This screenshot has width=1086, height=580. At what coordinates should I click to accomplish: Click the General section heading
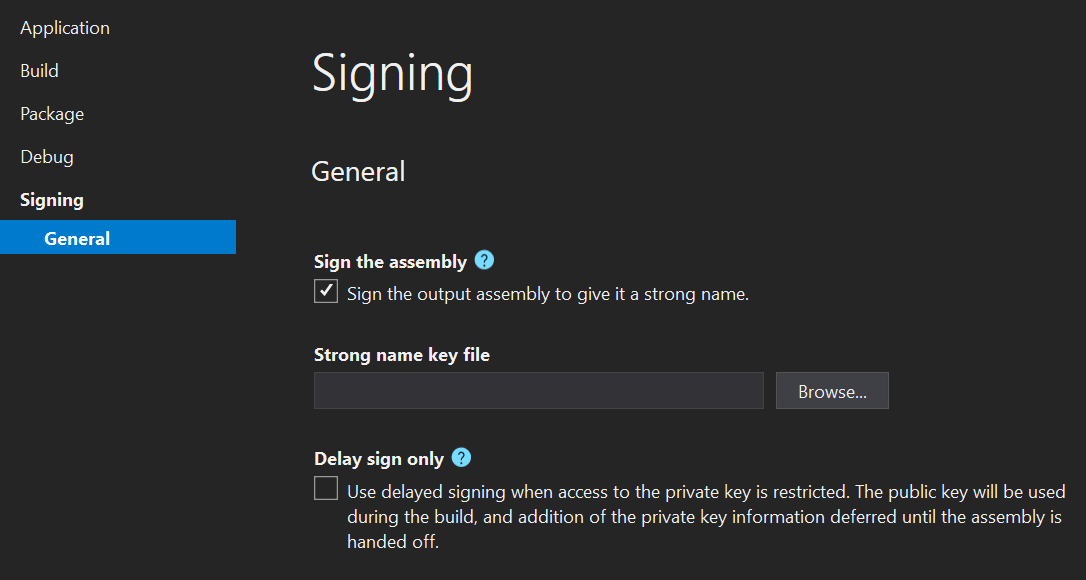point(357,171)
